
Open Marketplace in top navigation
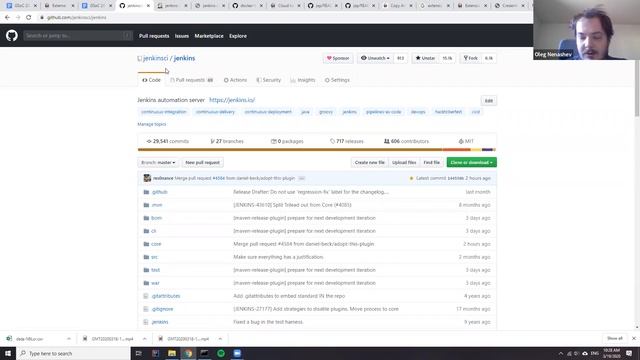click(209, 36)
